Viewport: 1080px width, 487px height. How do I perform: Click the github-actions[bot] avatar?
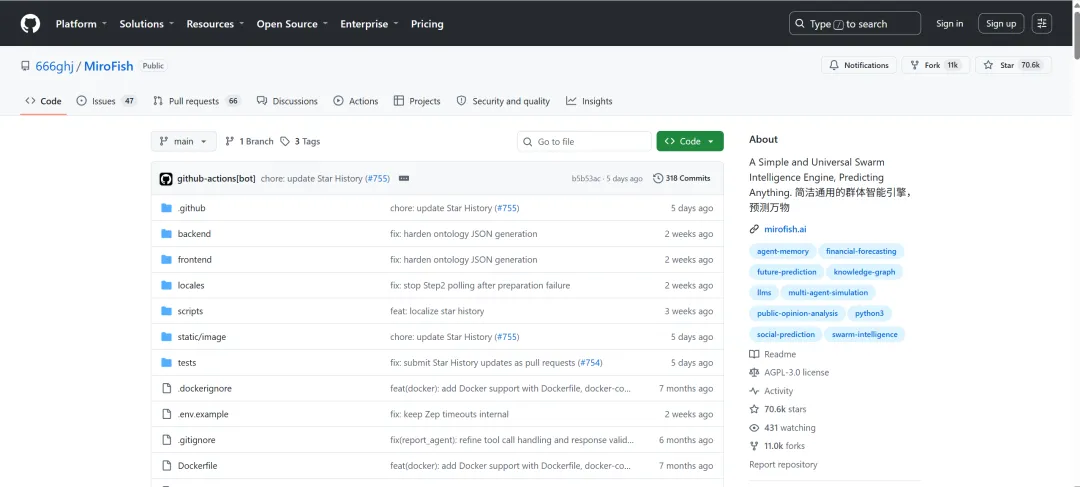click(x=166, y=178)
